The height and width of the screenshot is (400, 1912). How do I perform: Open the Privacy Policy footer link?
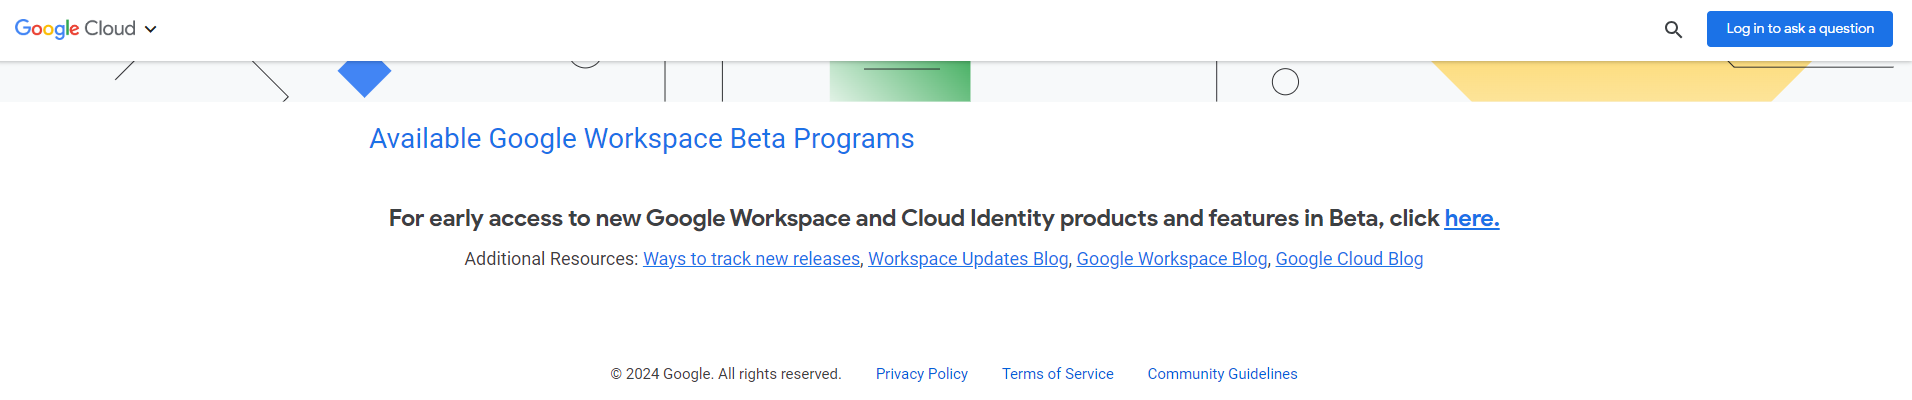922,374
